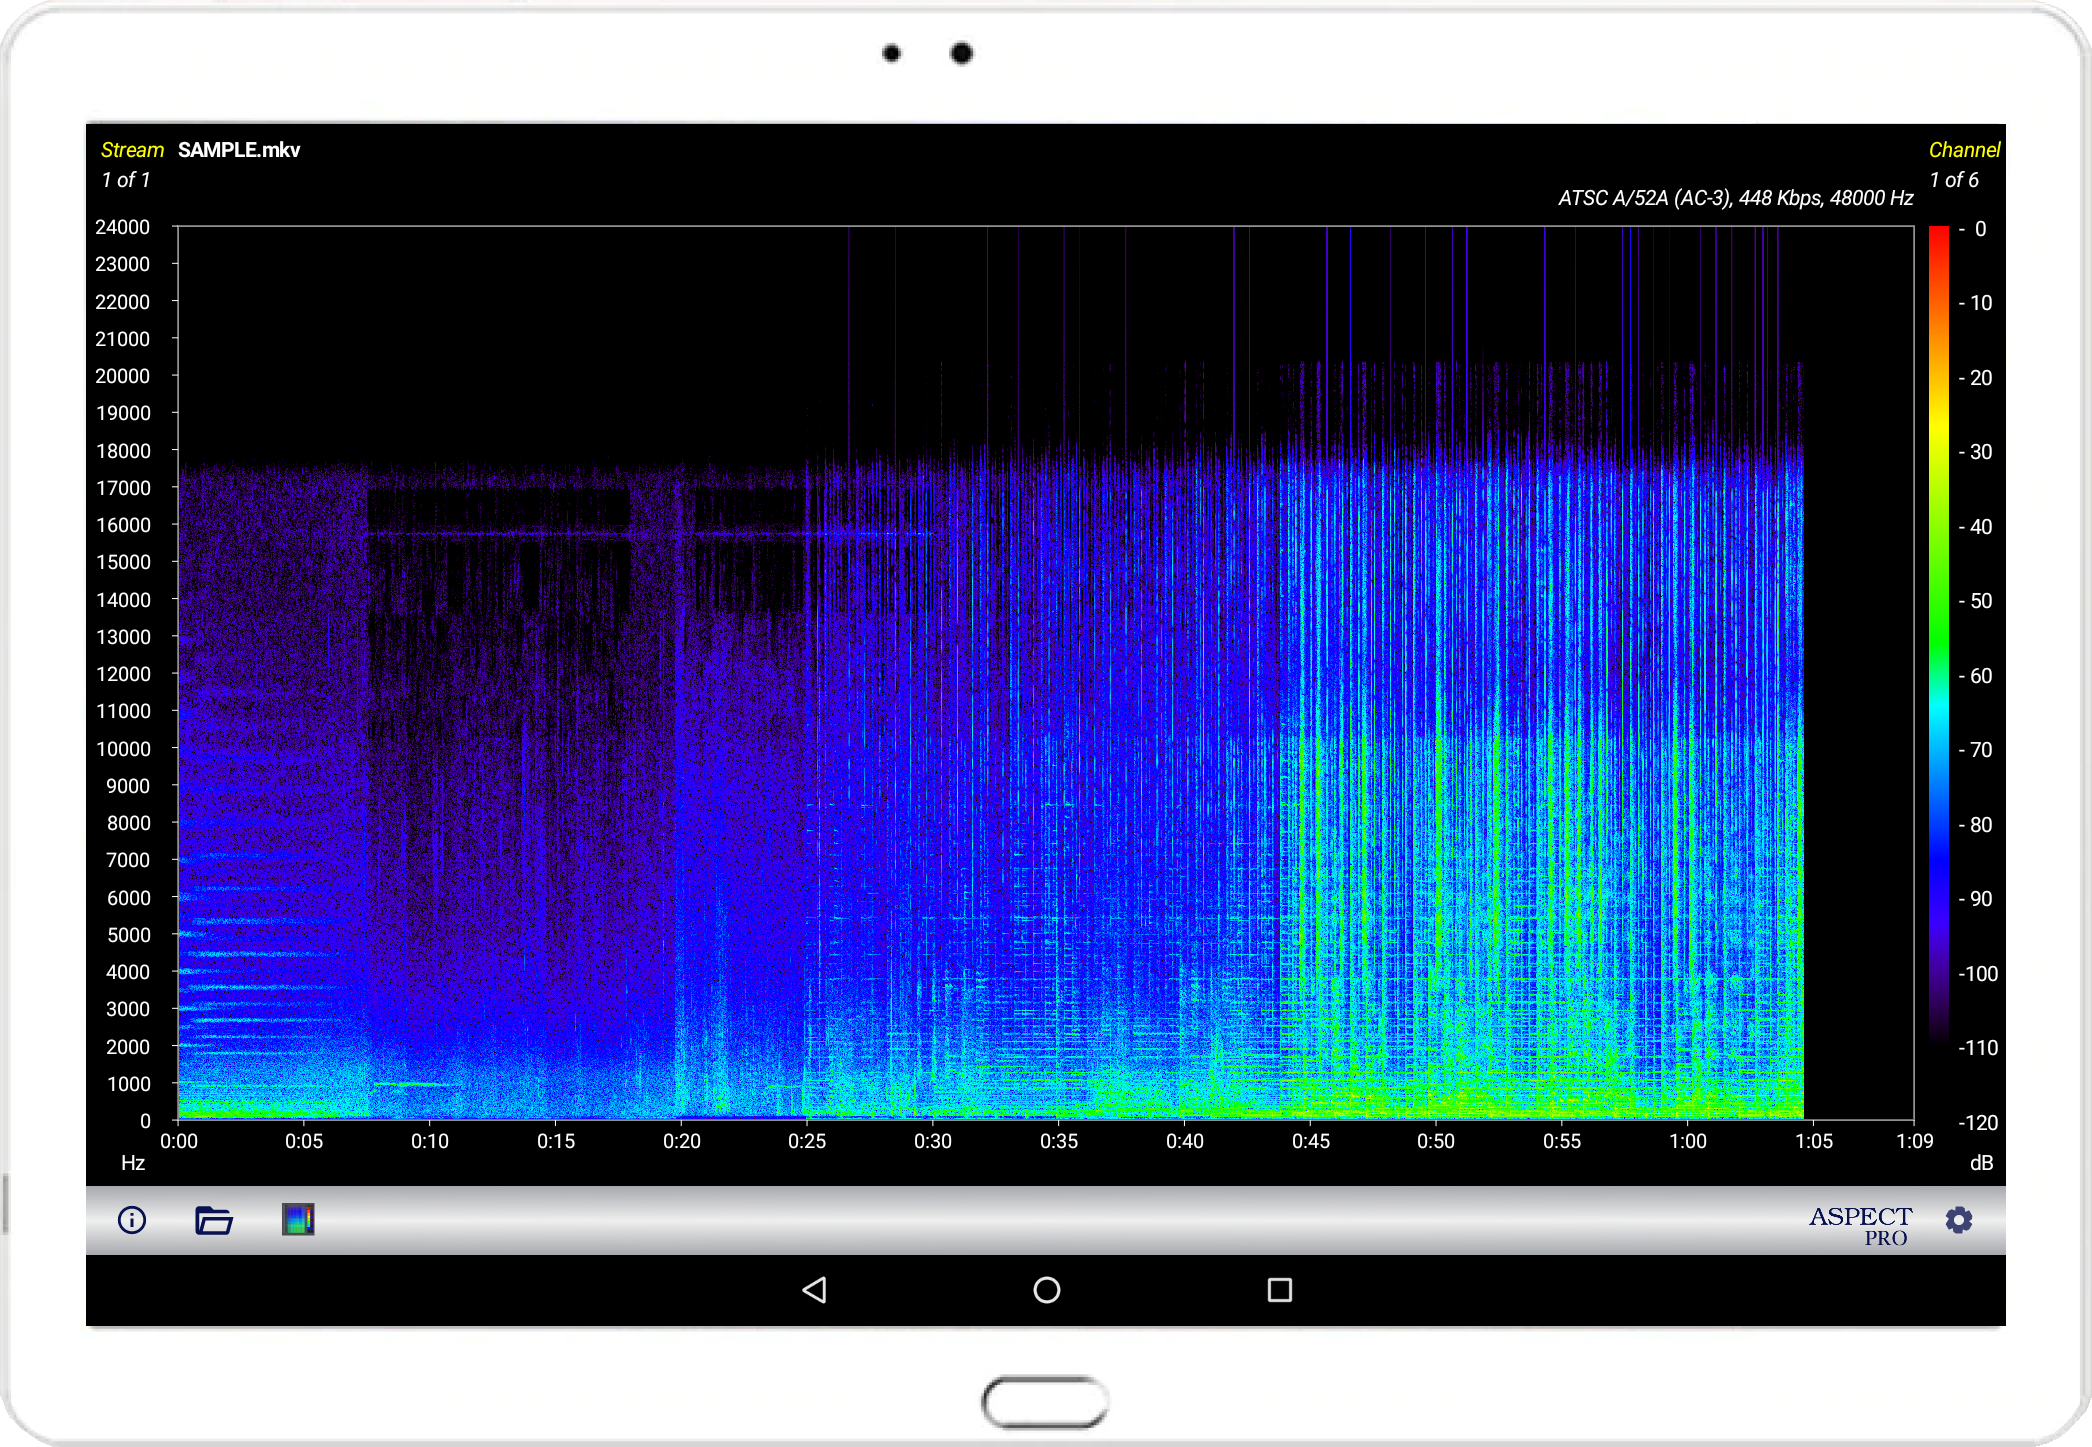Click the AC-3 448 Kbps codec info text
2092x1447 pixels.
pyautogui.click(x=1735, y=198)
